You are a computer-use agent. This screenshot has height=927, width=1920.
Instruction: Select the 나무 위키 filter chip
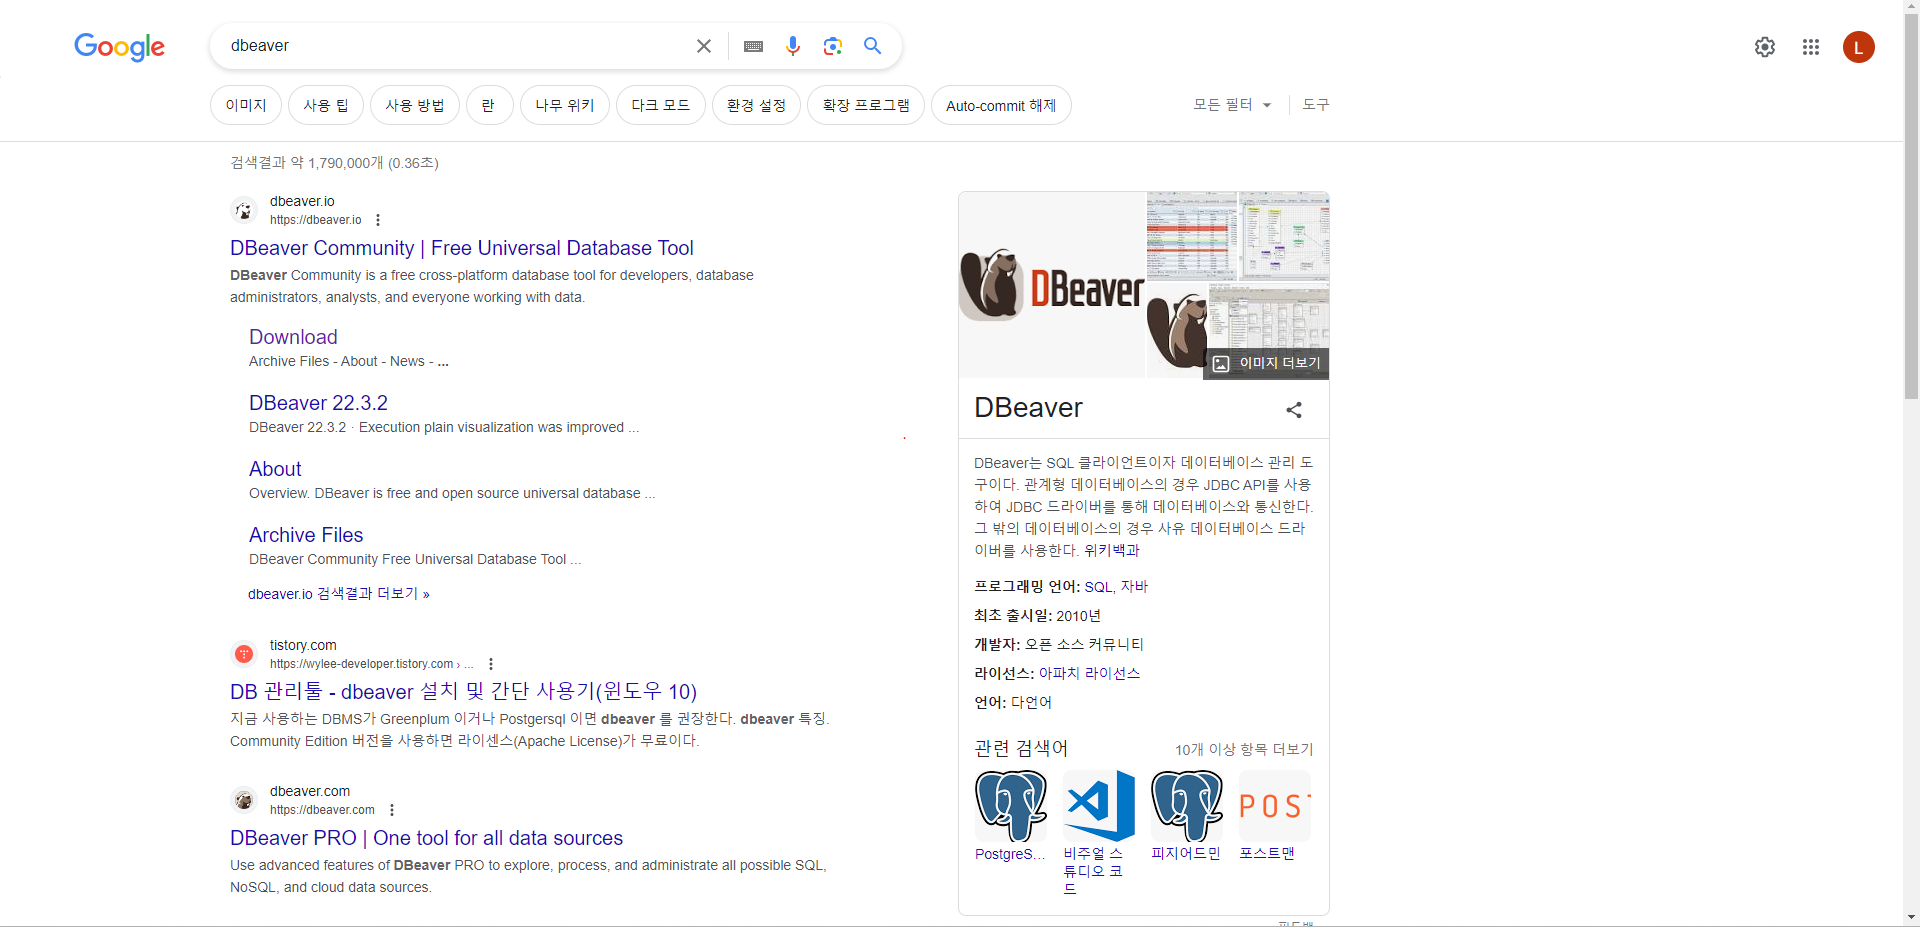coord(565,105)
